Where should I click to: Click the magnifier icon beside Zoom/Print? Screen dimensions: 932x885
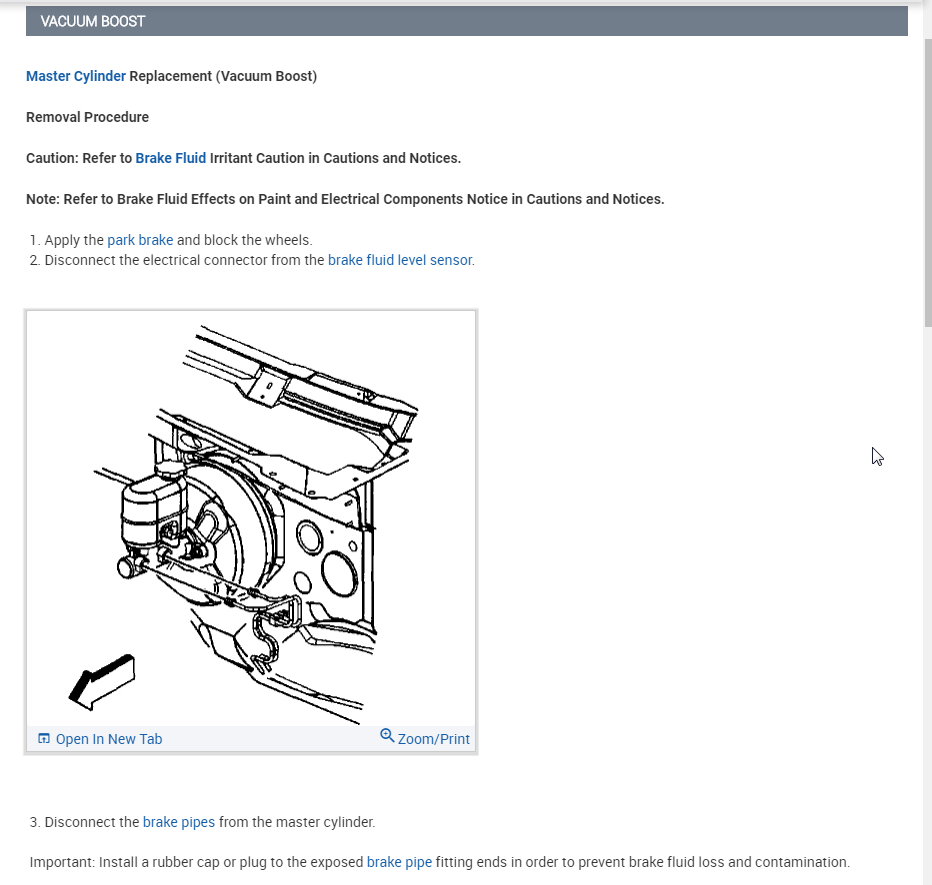pyautogui.click(x=387, y=735)
